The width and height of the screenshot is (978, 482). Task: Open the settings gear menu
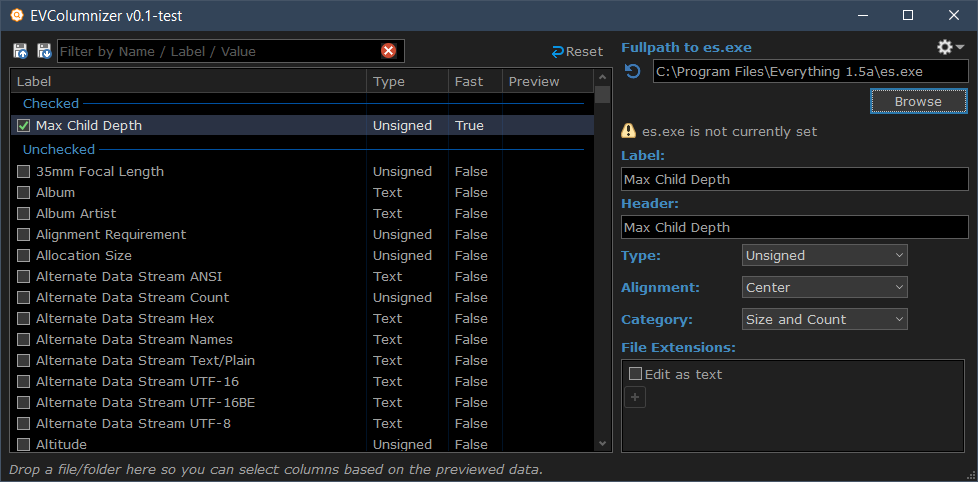click(x=949, y=47)
